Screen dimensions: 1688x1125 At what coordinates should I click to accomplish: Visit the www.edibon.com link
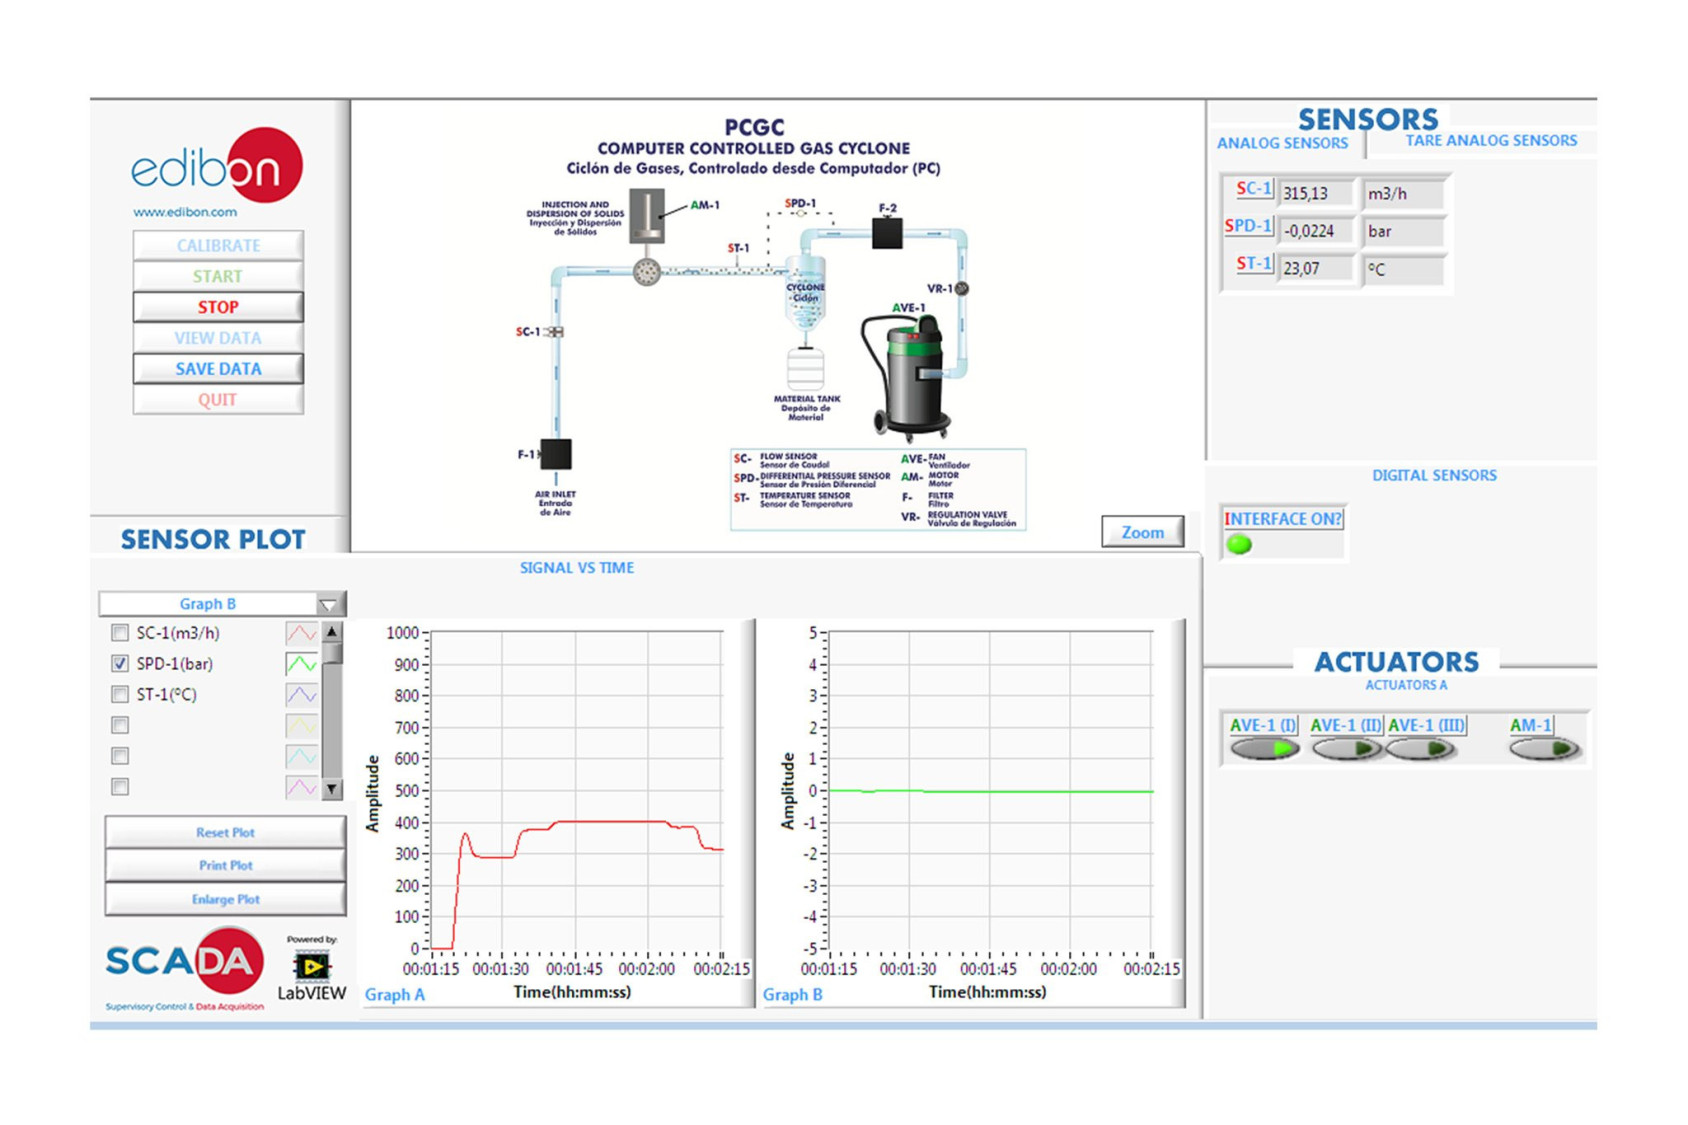point(185,211)
